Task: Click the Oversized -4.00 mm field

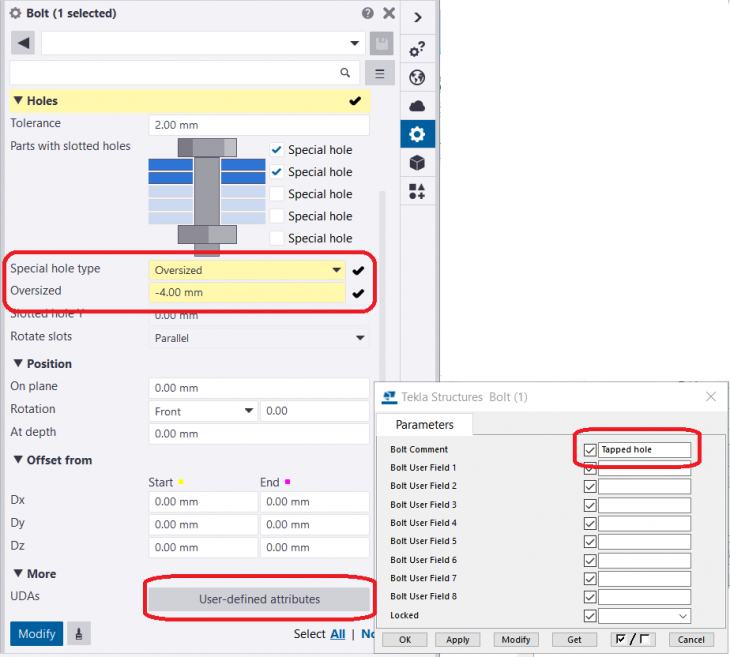Action: click(x=247, y=292)
